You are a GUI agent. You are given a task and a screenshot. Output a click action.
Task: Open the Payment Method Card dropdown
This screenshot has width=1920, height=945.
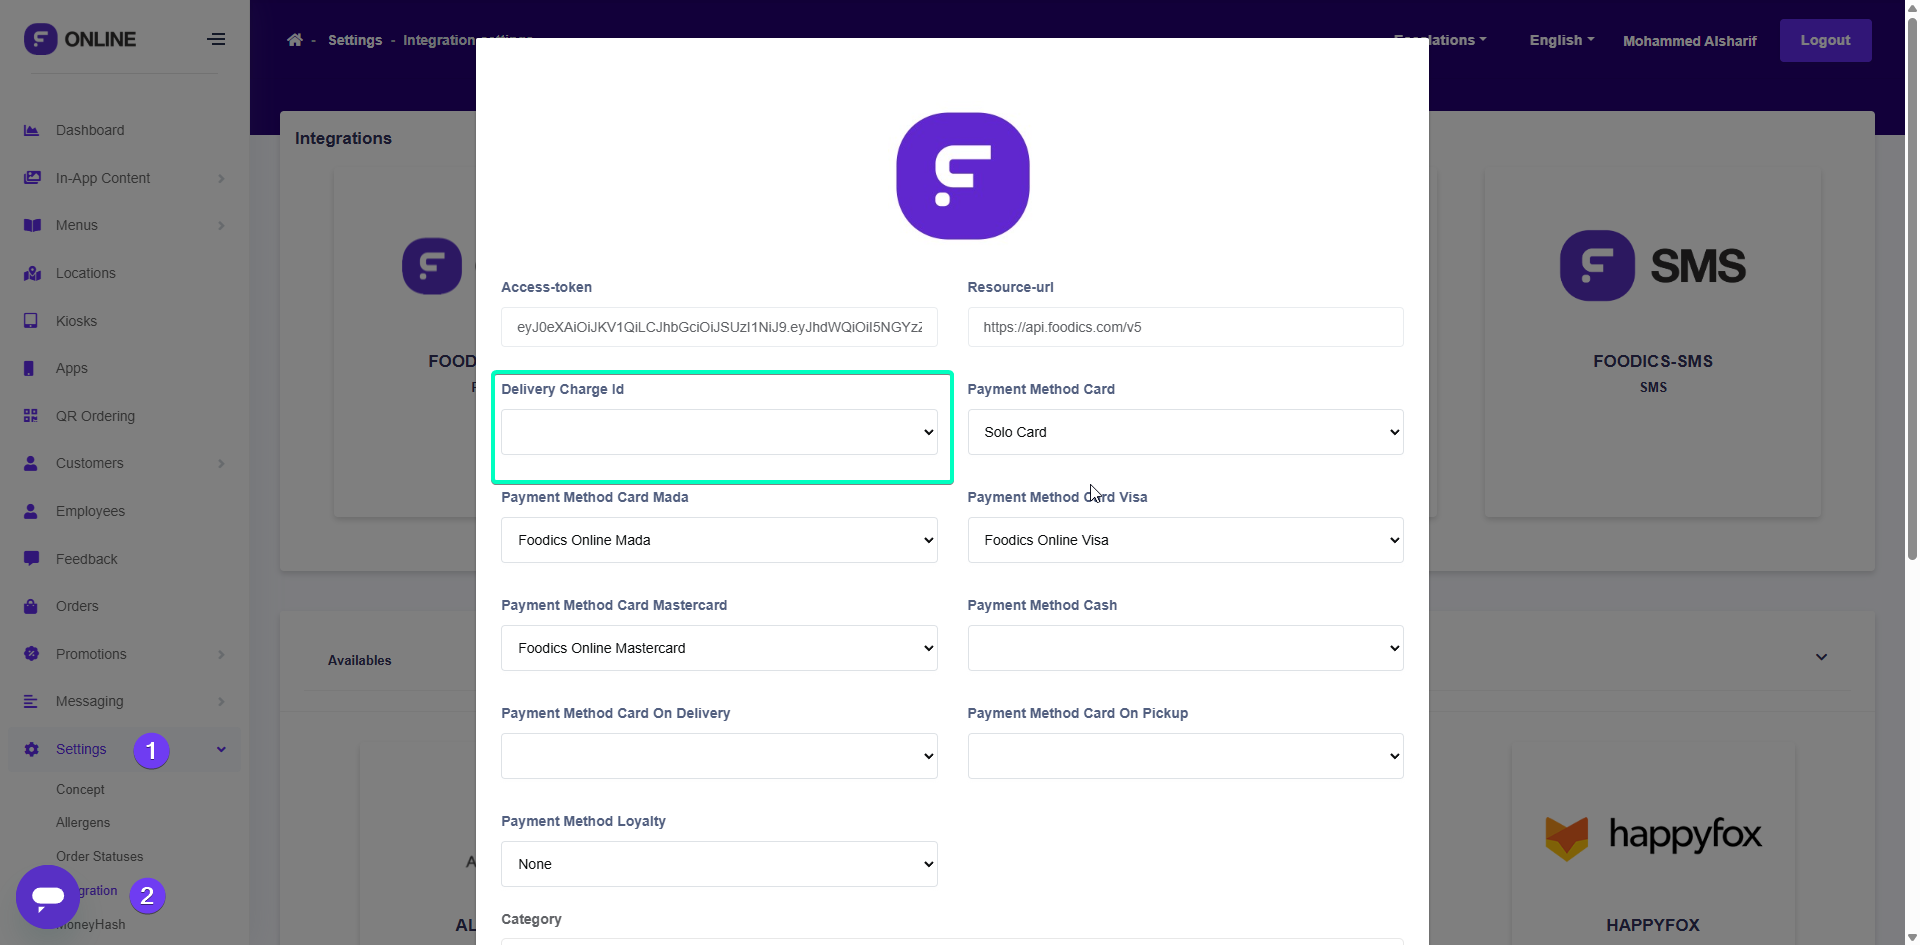pyautogui.click(x=1185, y=432)
